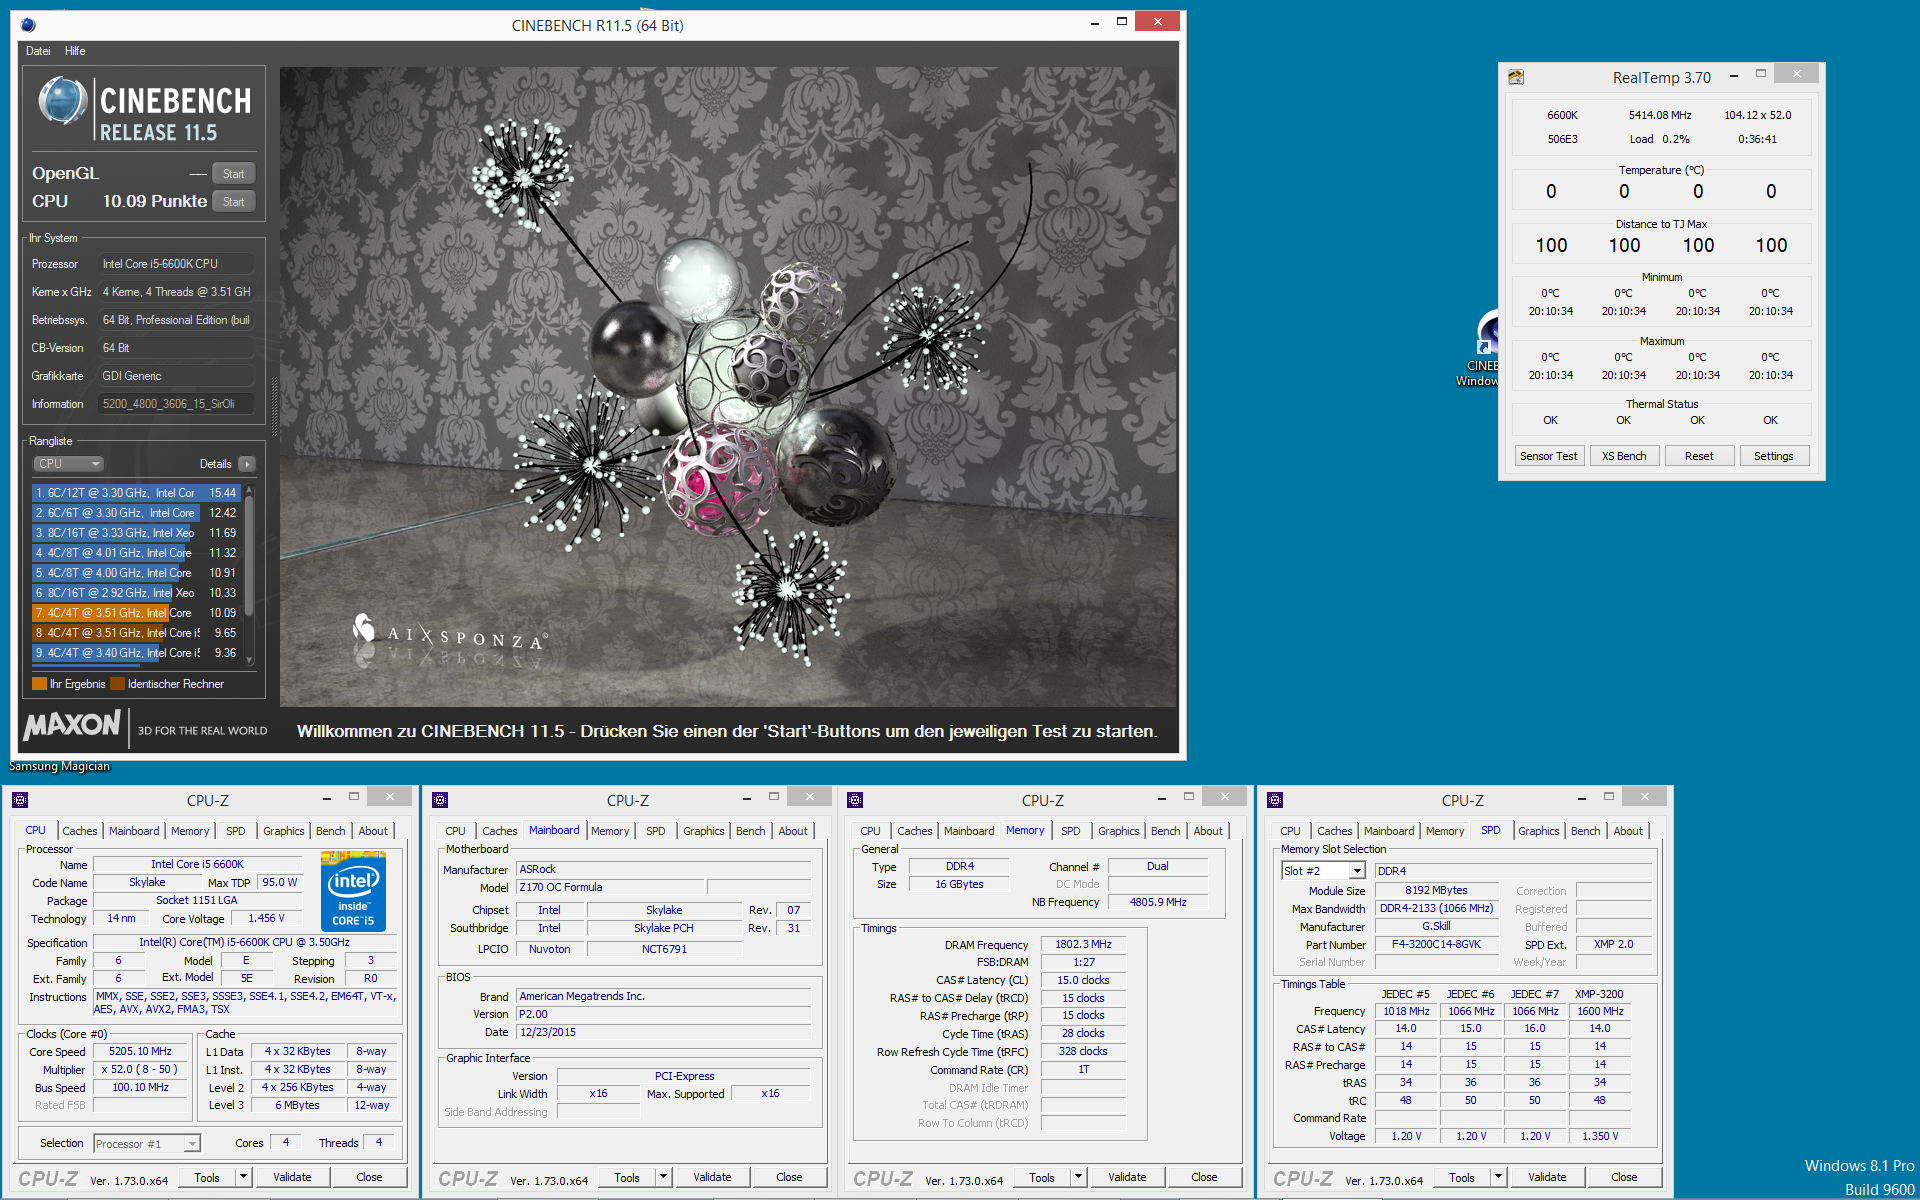Screen dimensions: 1920x1200
Task: Expand Tools dropdown arrow in SPD CPU-Z window
Action: point(1498,1177)
